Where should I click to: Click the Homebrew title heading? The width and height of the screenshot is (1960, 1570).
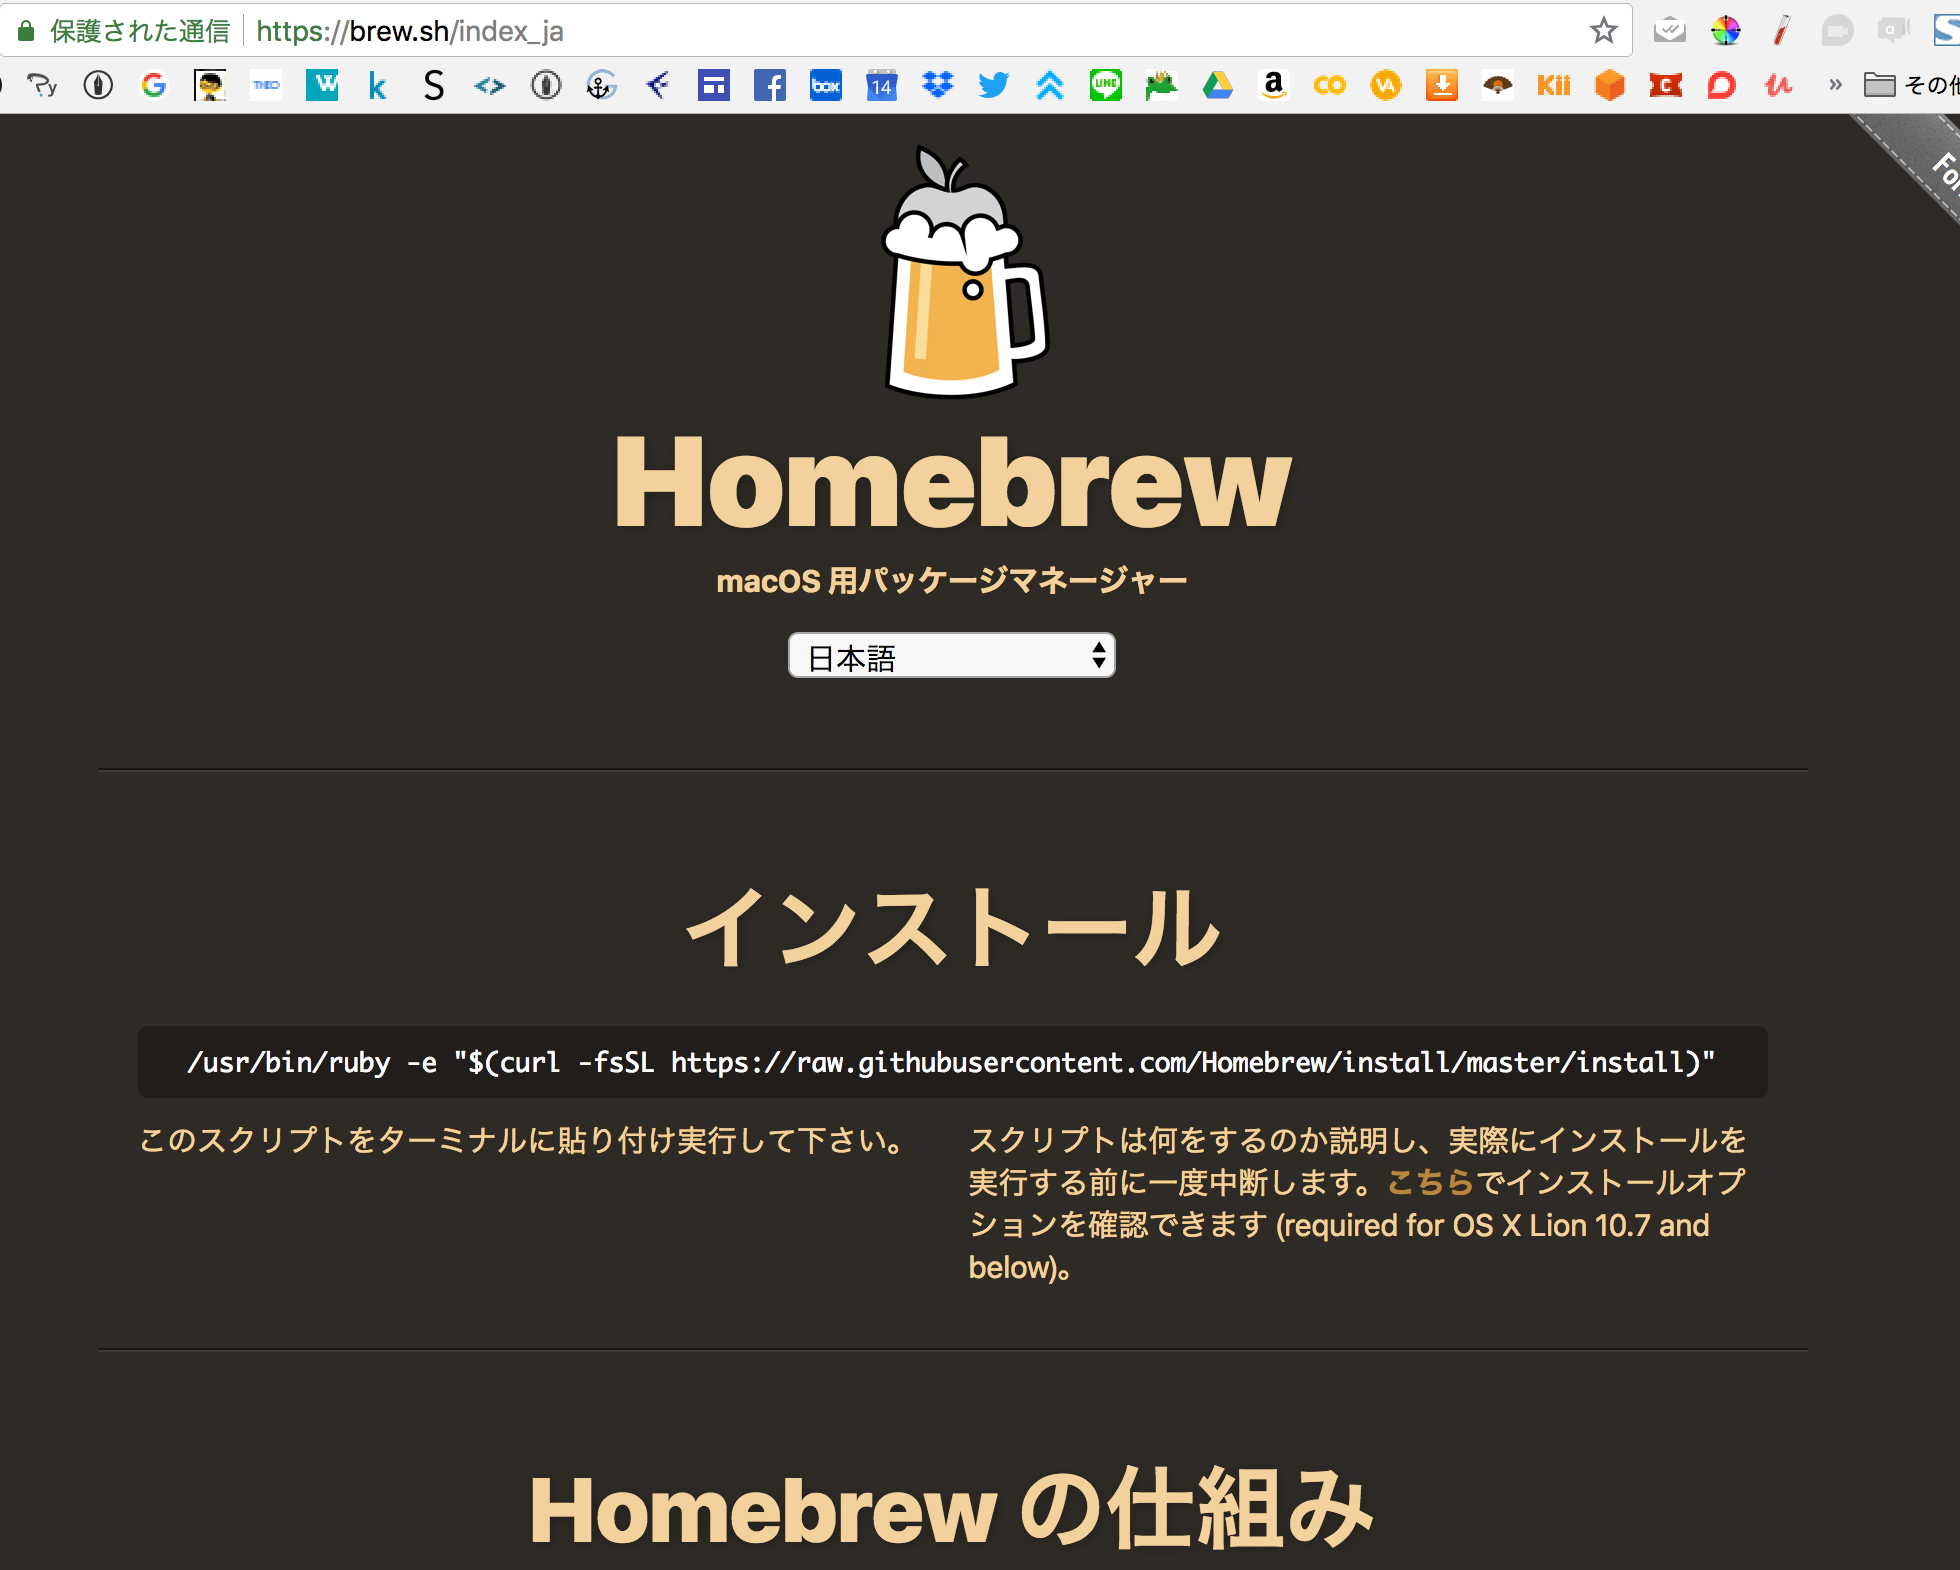[952, 483]
